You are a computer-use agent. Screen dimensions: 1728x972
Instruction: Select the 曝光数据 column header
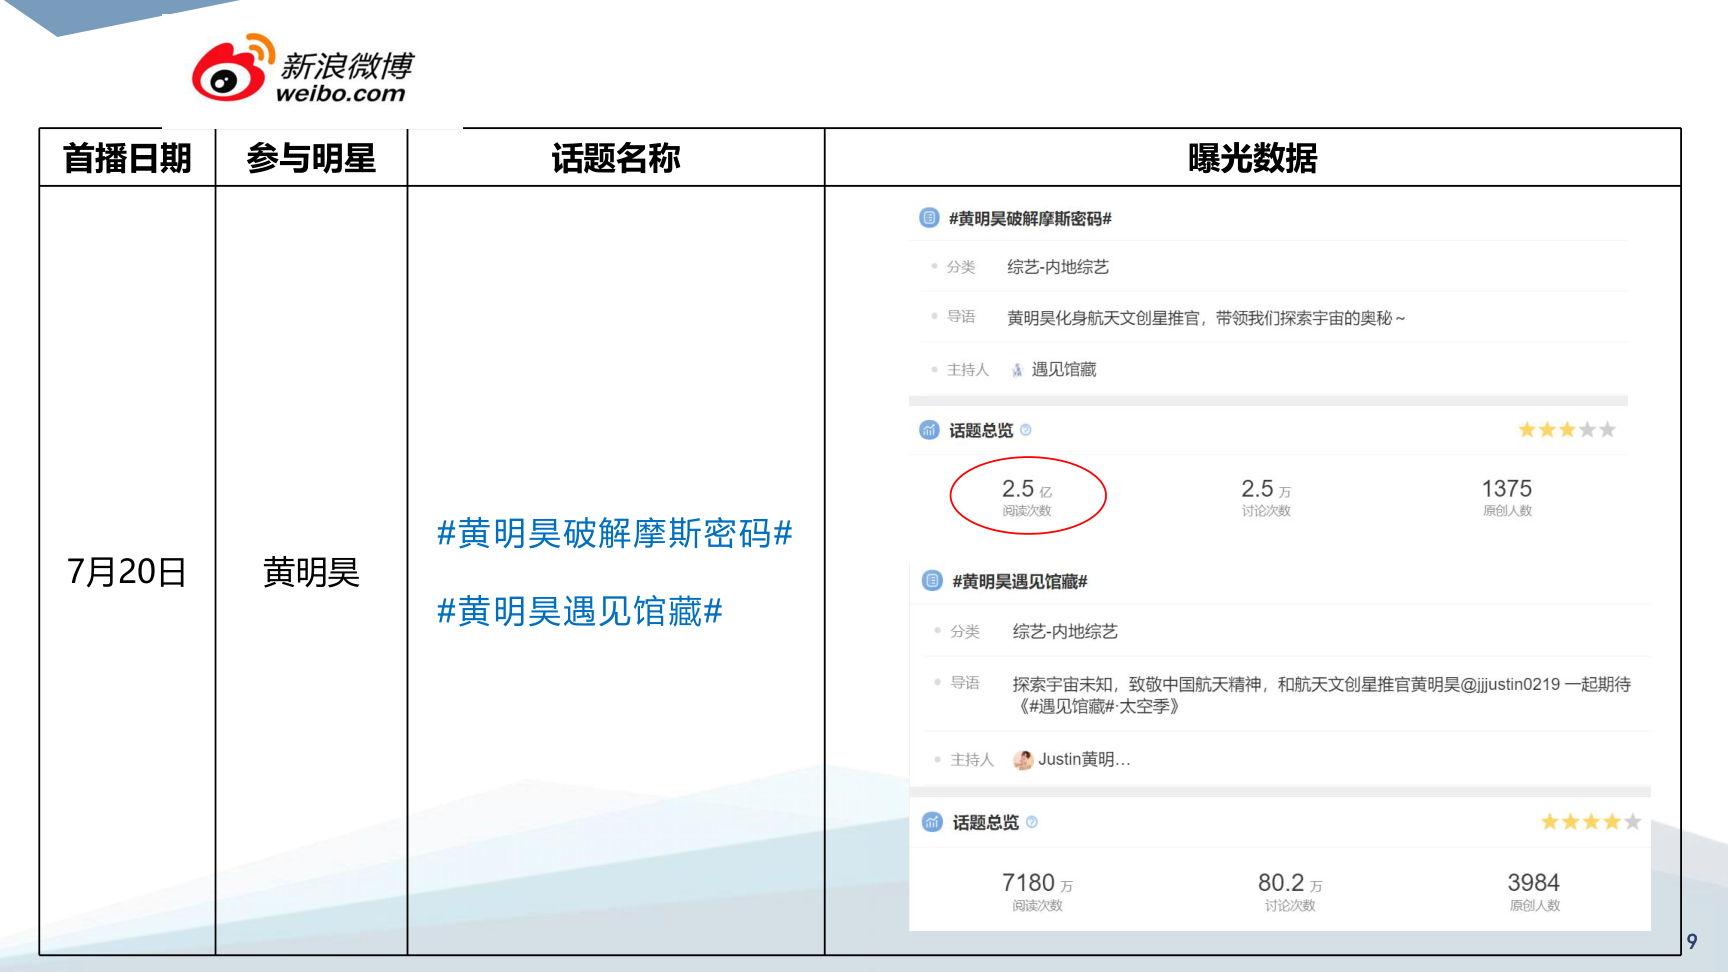click(x=1253, y=158)
